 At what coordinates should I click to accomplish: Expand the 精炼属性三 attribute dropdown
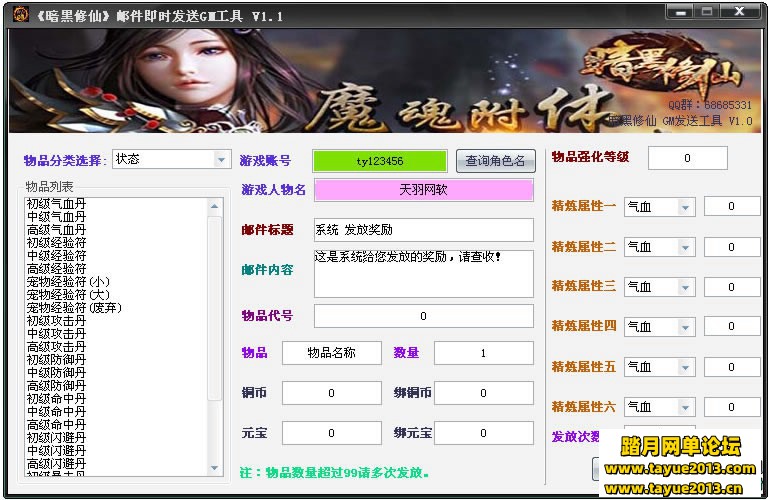point(685,287)
